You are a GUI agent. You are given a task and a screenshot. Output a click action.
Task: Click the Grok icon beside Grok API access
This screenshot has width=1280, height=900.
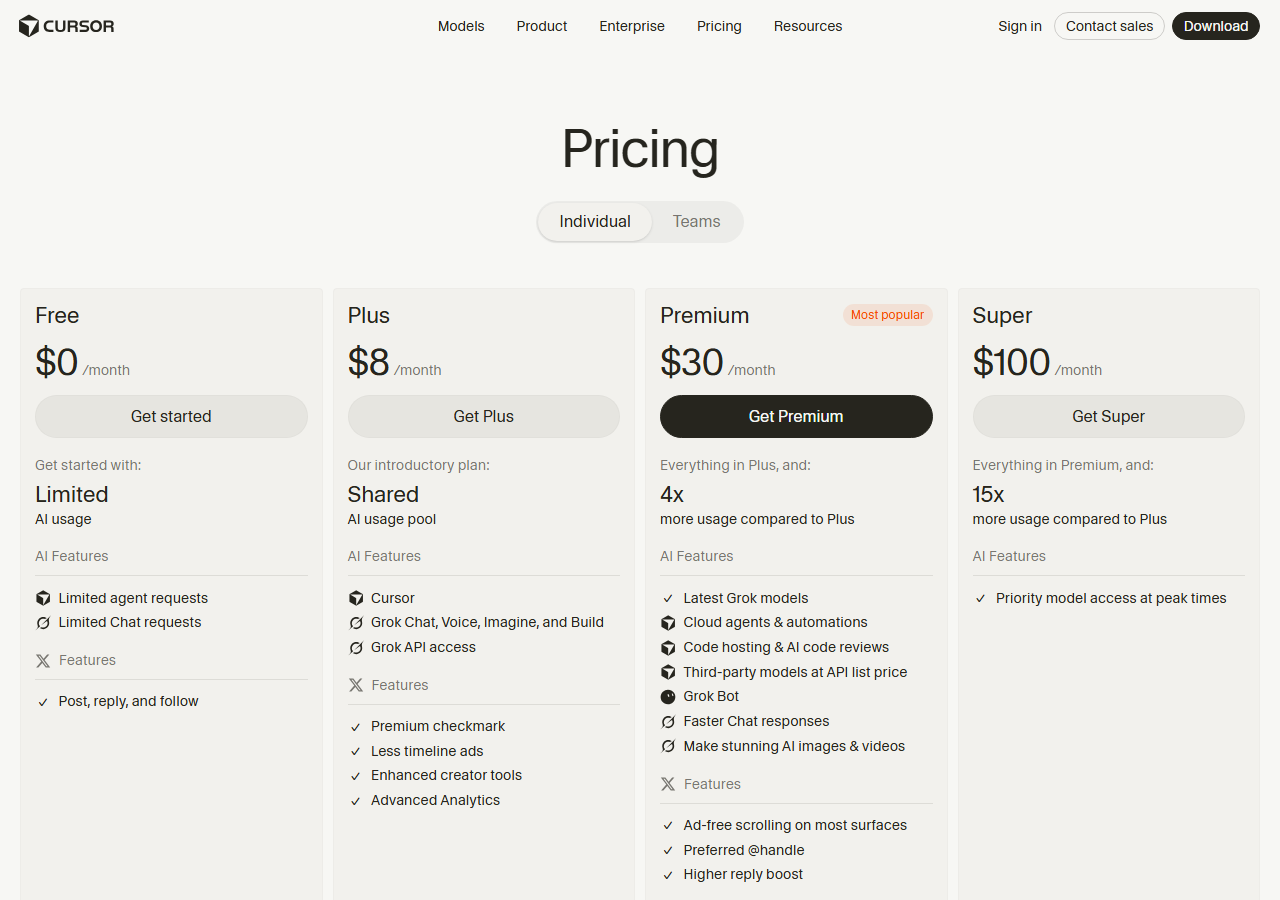356,648
